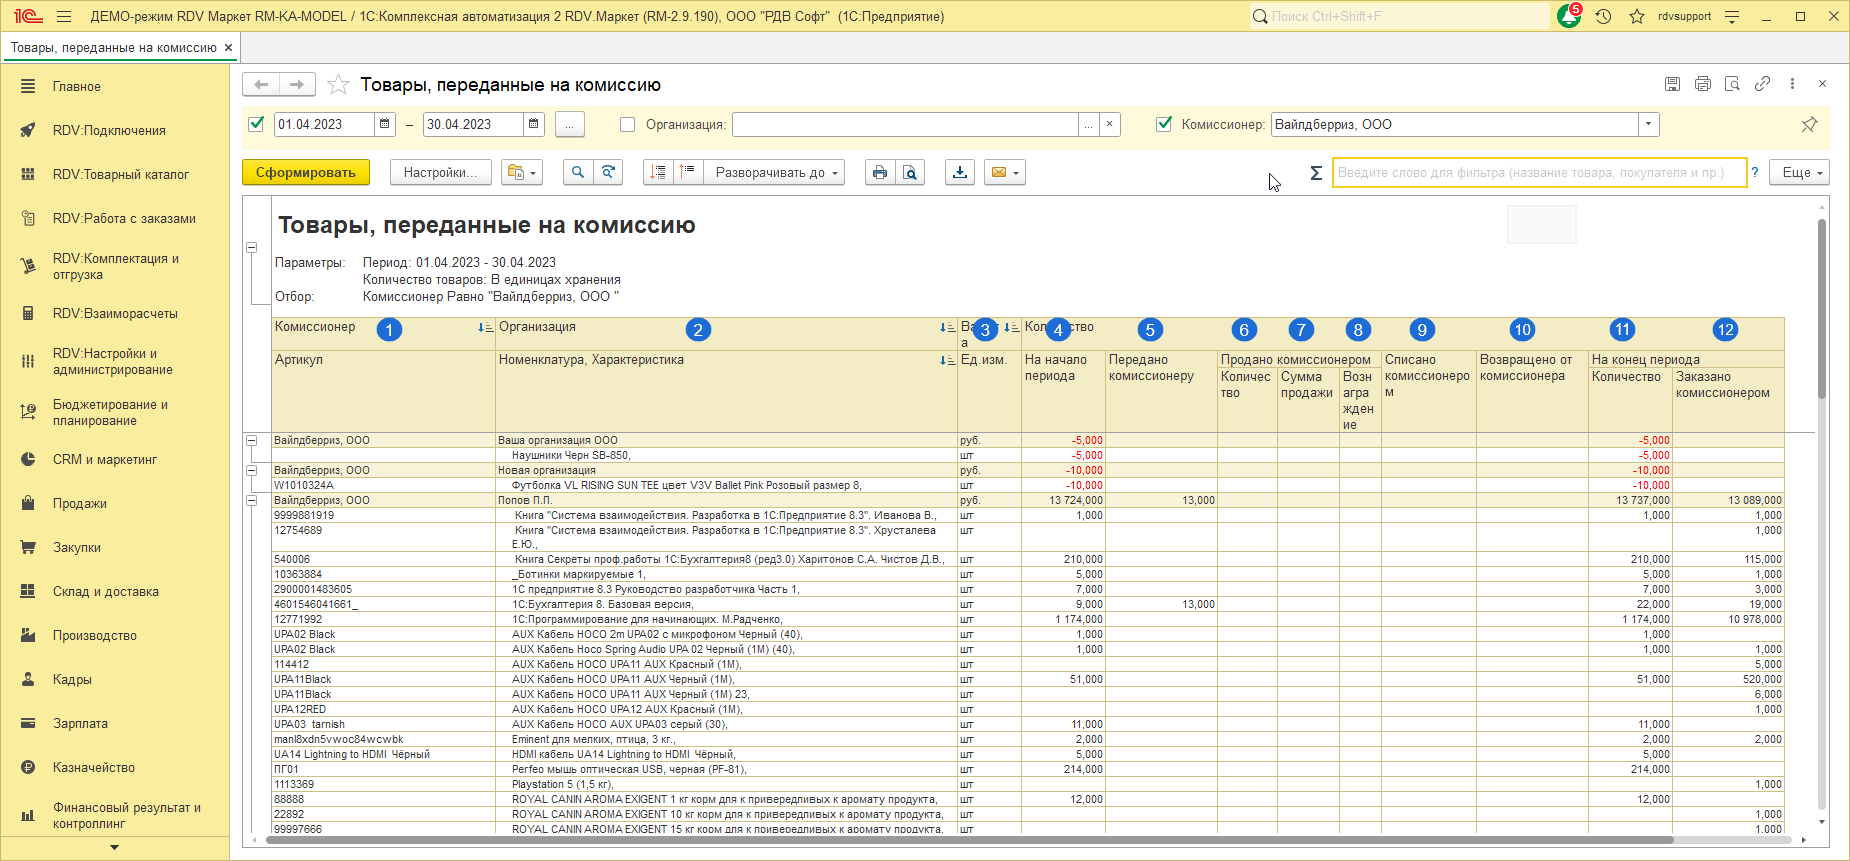Click the Сформировать button
This screenshot has width=1850, height=861.
pyautogui.click(x=305, y=173)
